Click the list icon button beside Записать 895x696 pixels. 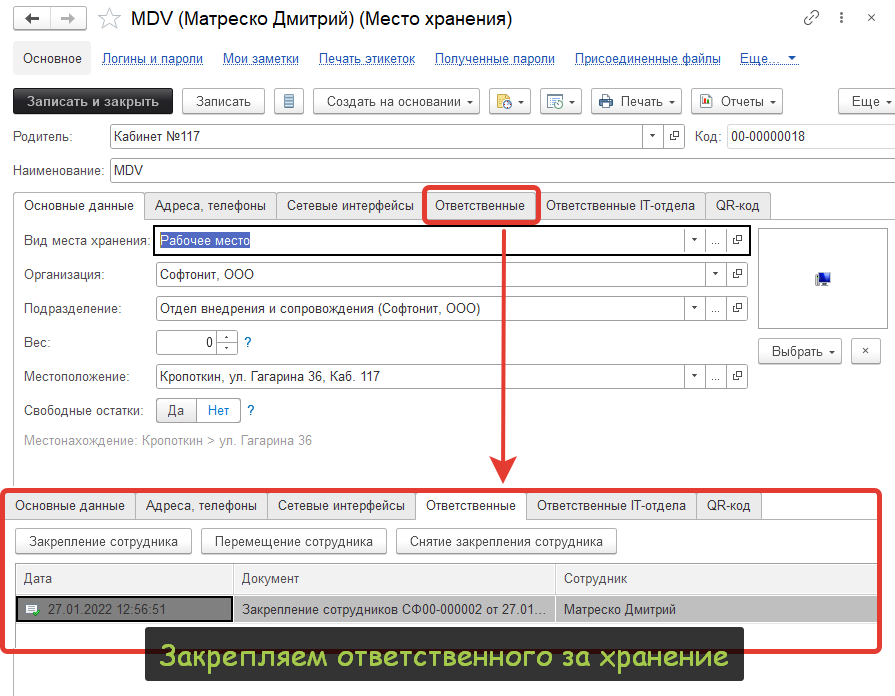point(289,101)
